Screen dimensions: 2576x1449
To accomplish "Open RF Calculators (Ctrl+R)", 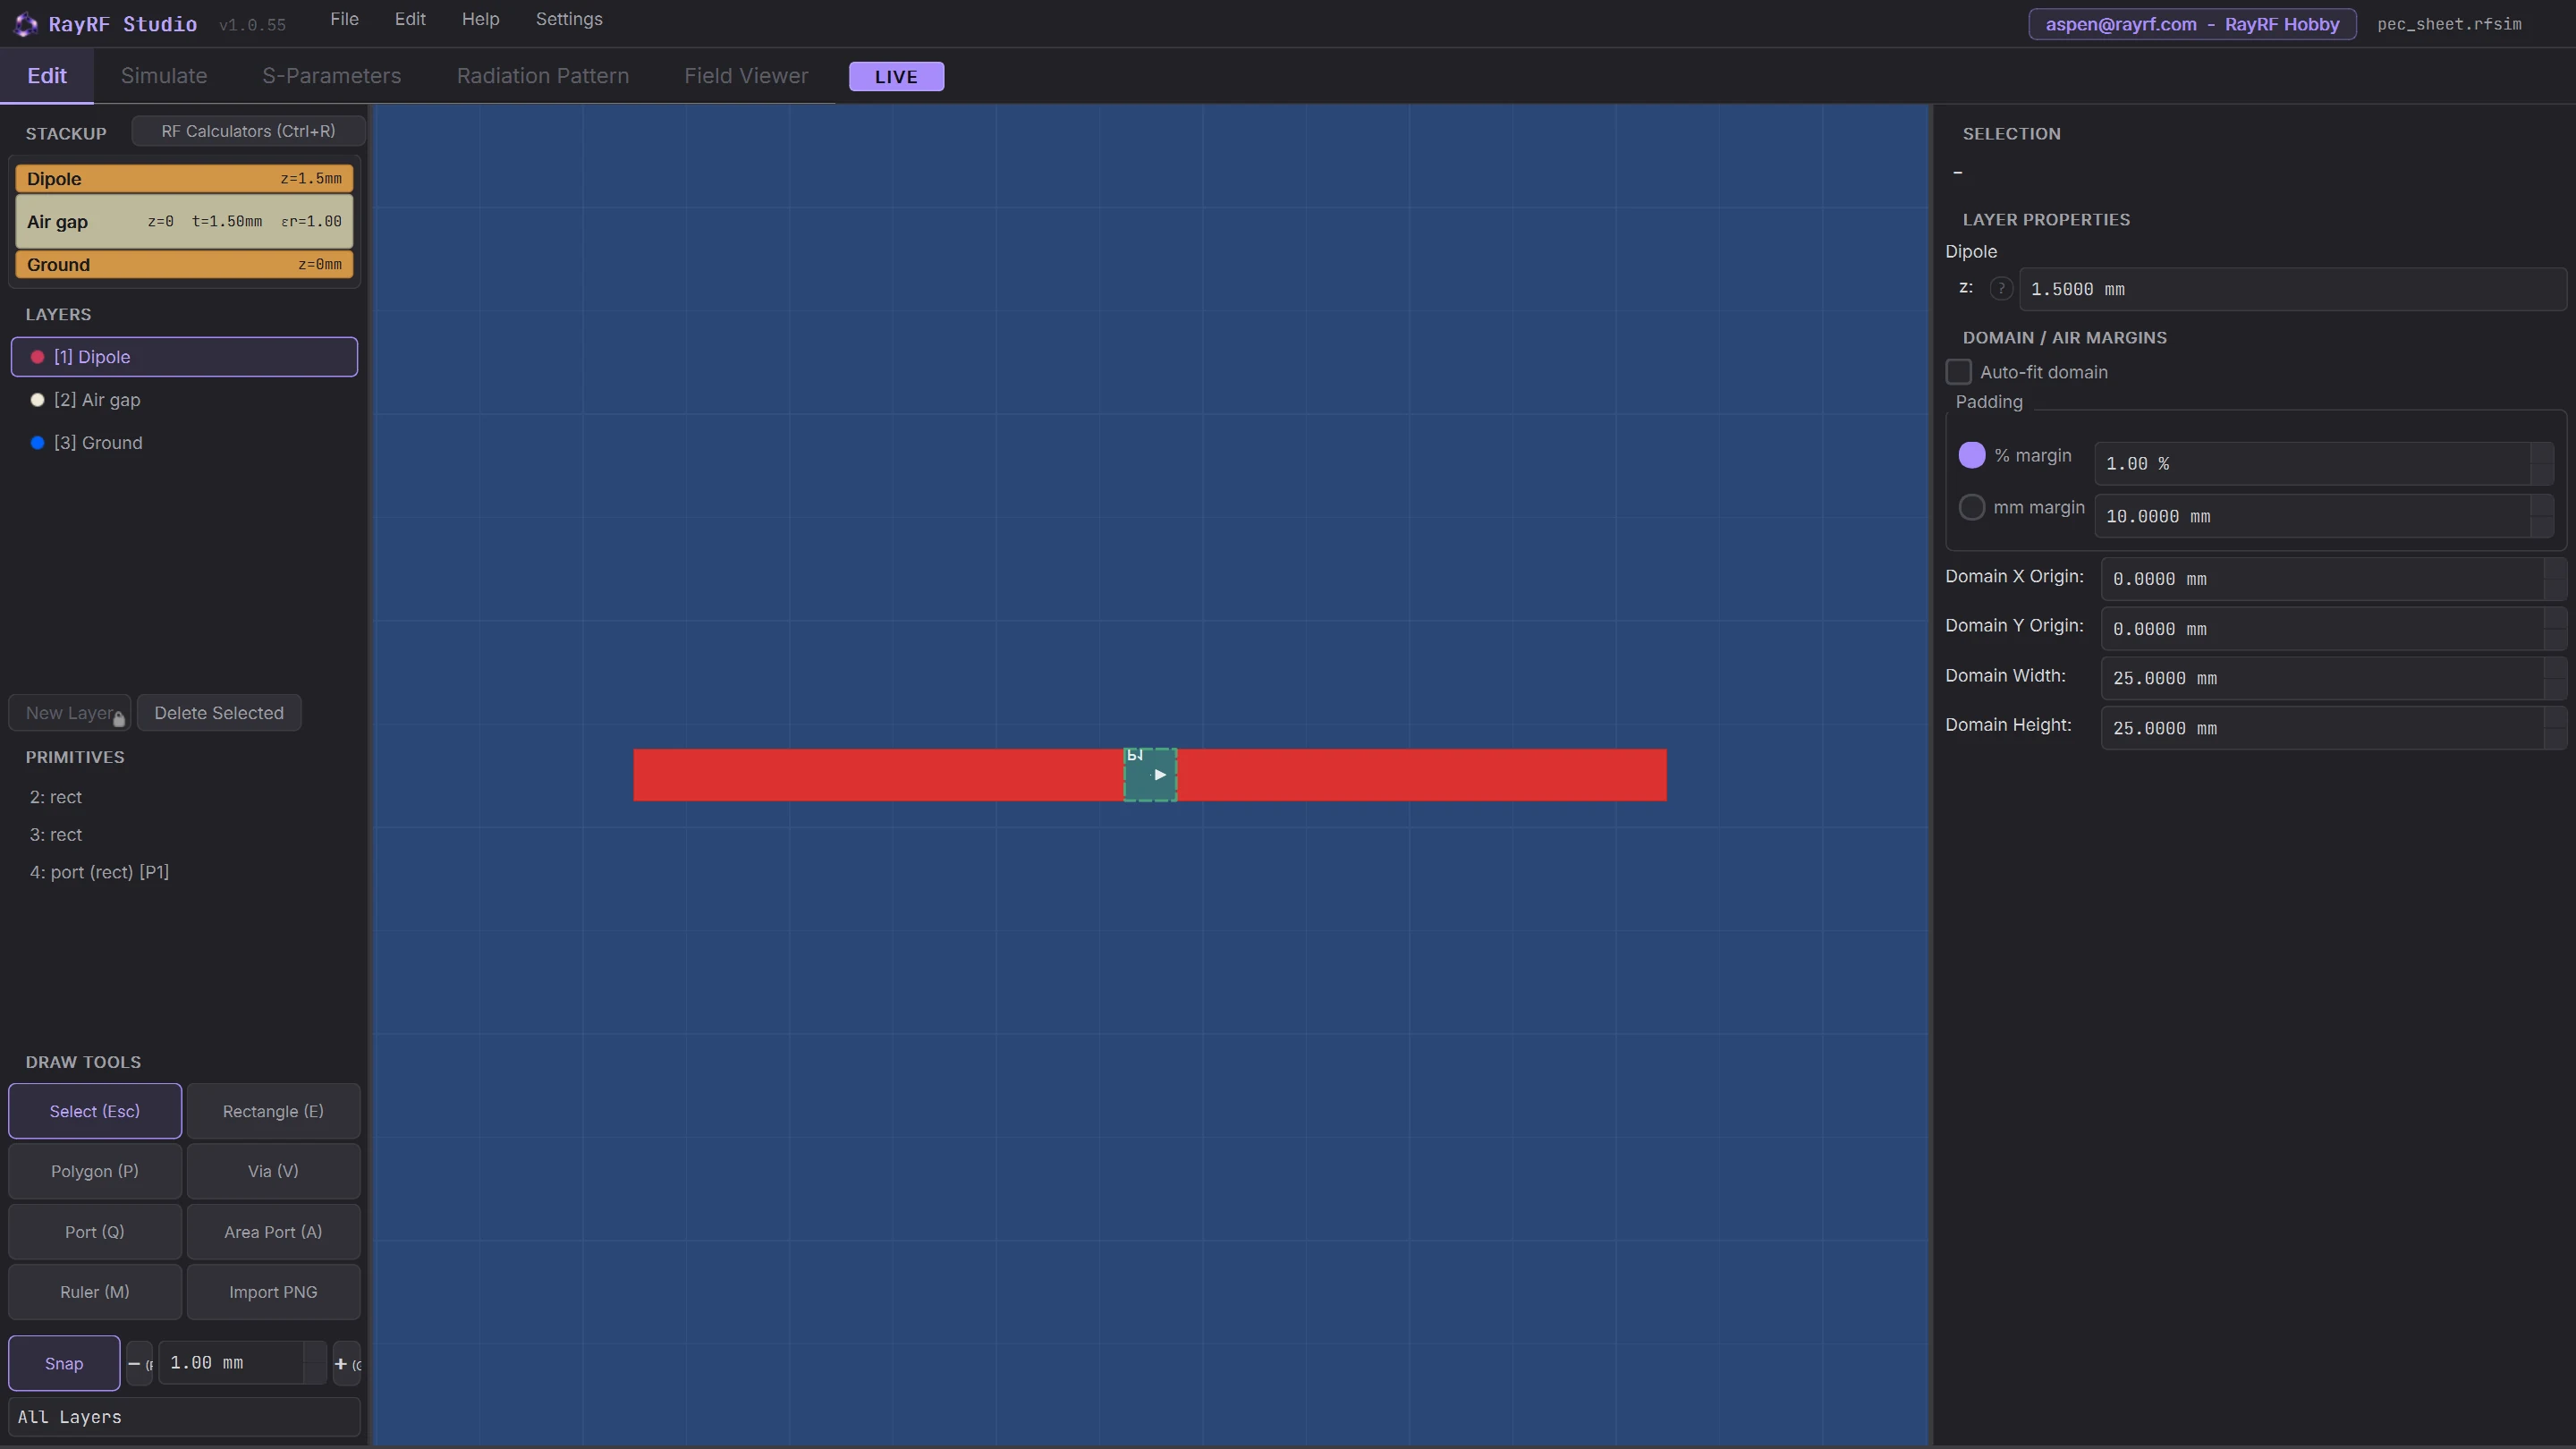I will pyautogui.click(x=248, y=131).
